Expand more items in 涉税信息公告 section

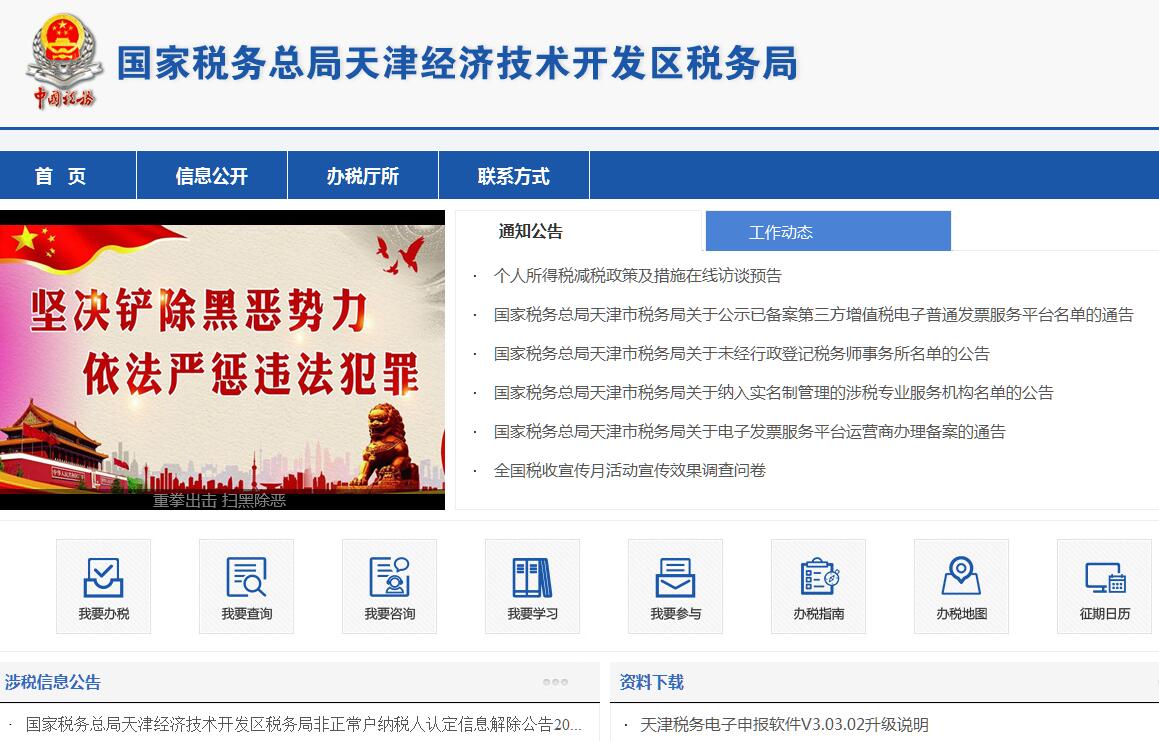point(555,682)
